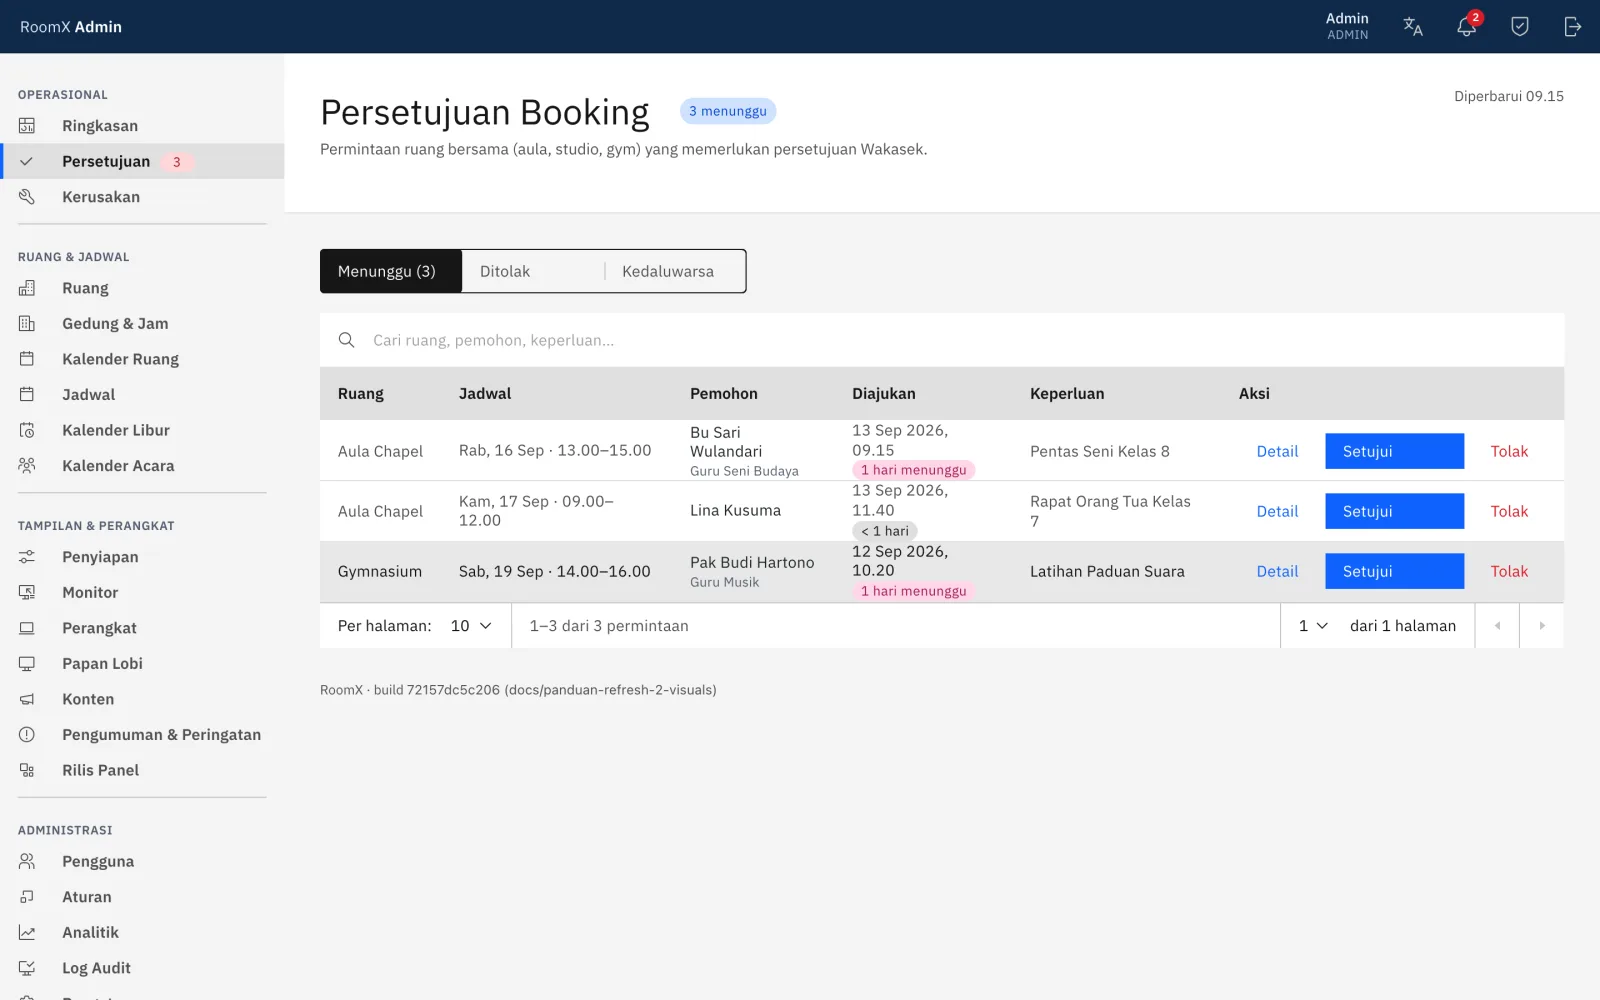Screen dimensions: 1600x1000
Task: Go to next page arrow
Action: click(x=1542, y=626)
